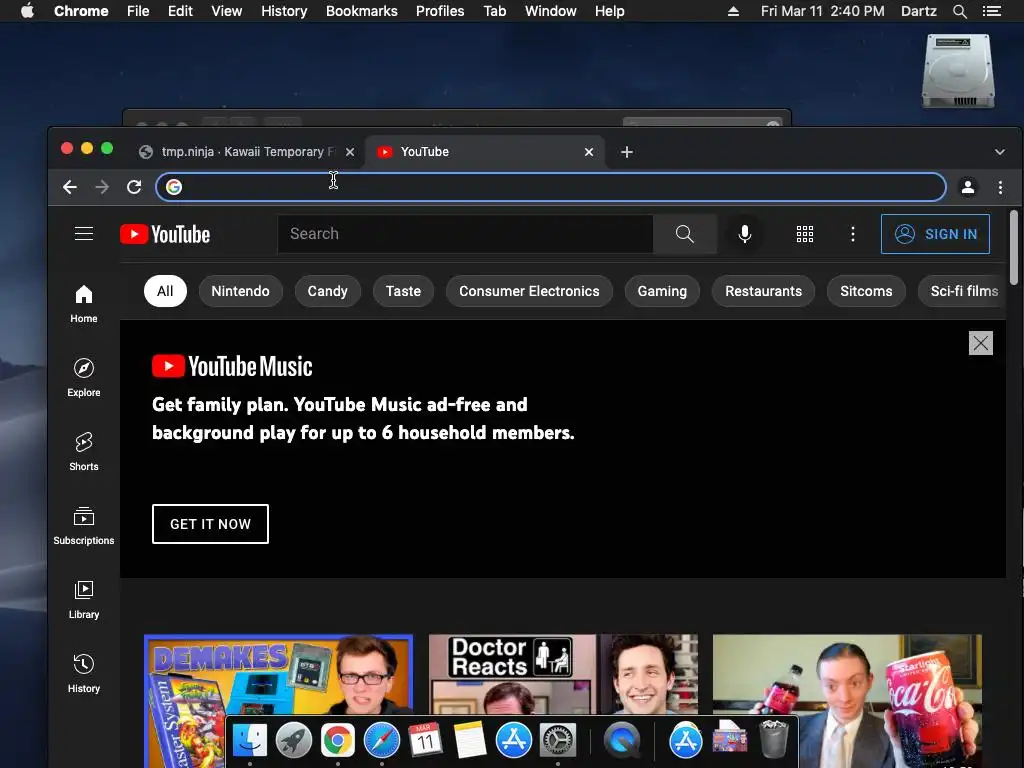Select the All filter chip
This screenshot has height=768, width=1024.
coord(165,291)
